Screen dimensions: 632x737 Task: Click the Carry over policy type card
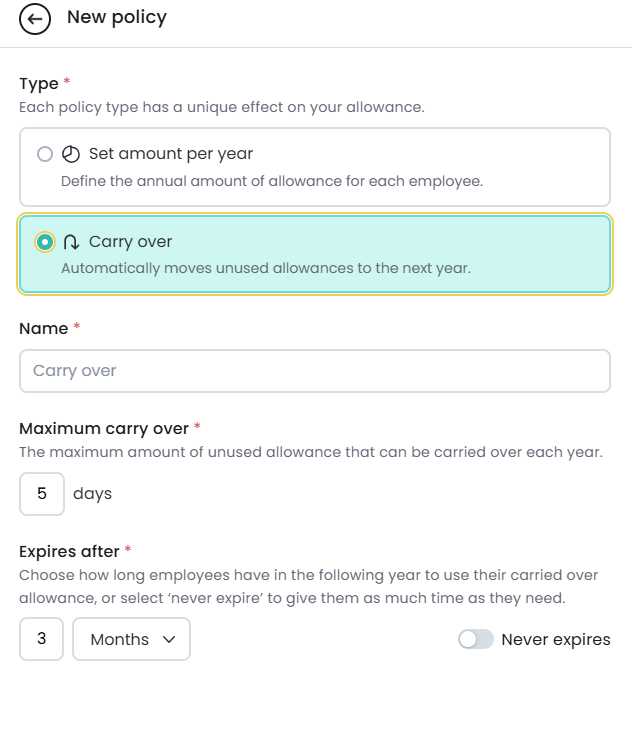pyautogui.click(x=315, y=254)
